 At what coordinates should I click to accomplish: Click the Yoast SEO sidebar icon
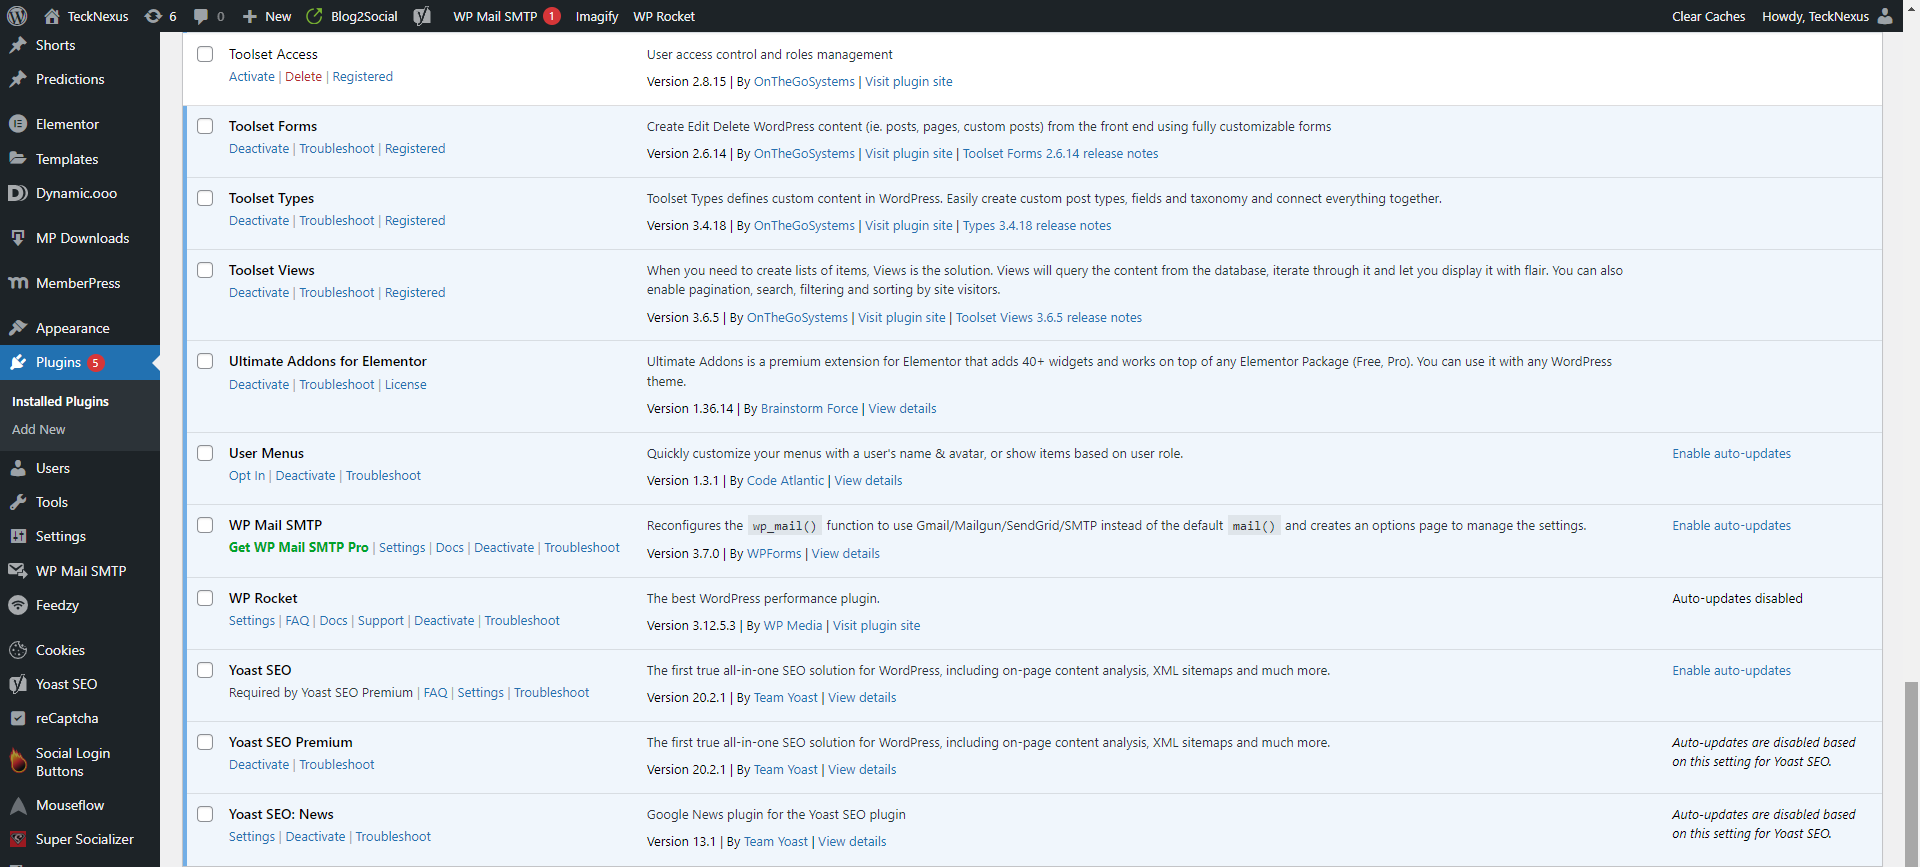18,684
